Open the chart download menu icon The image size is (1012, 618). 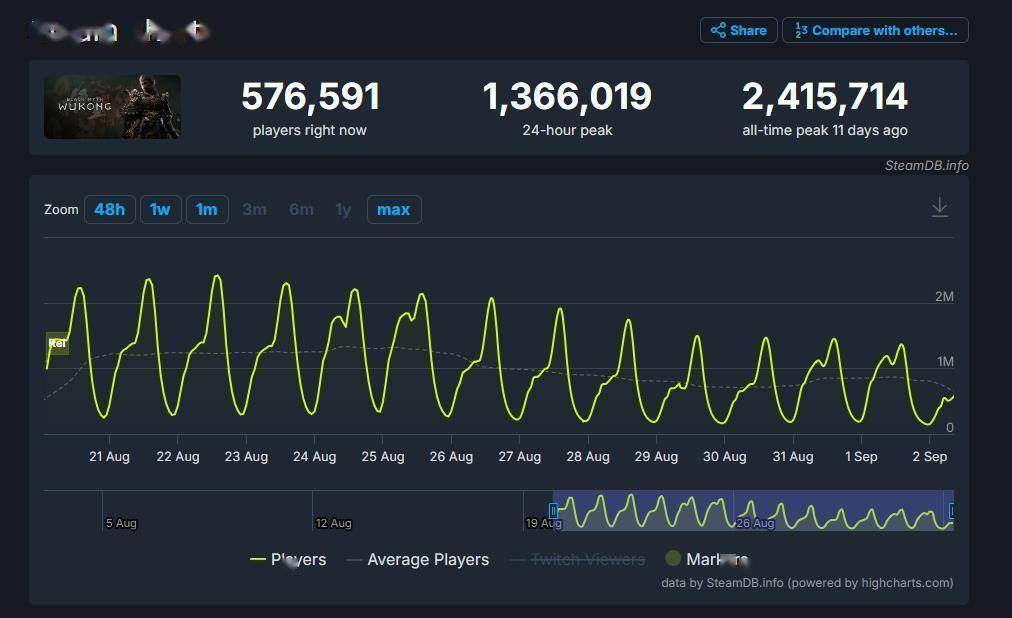click(x=939, y=207)
